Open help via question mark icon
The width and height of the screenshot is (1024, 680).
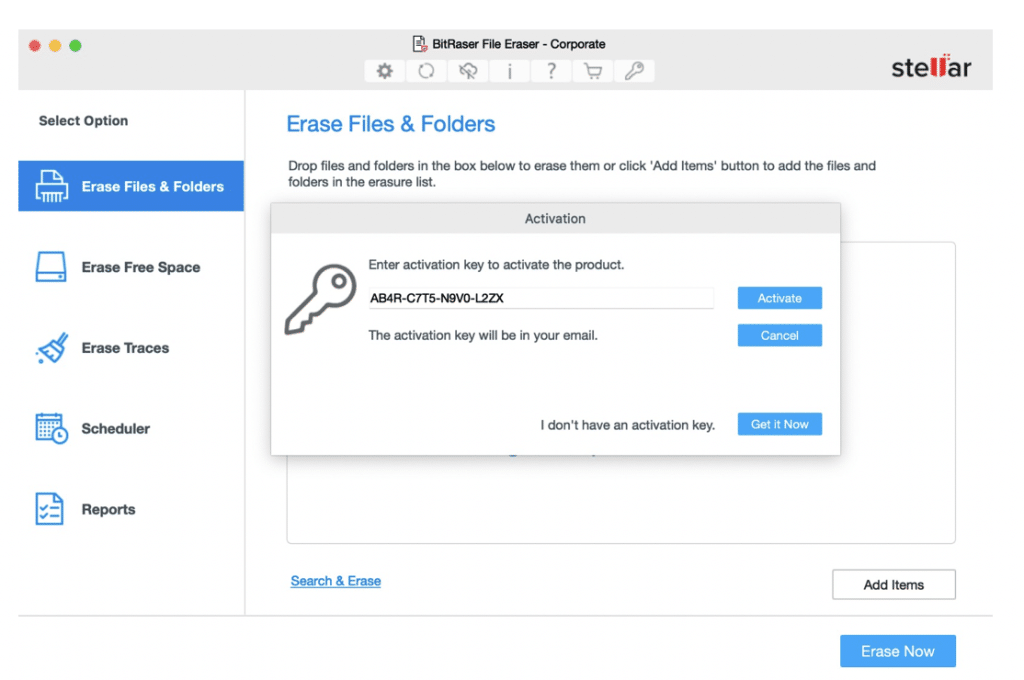point(551,71)
